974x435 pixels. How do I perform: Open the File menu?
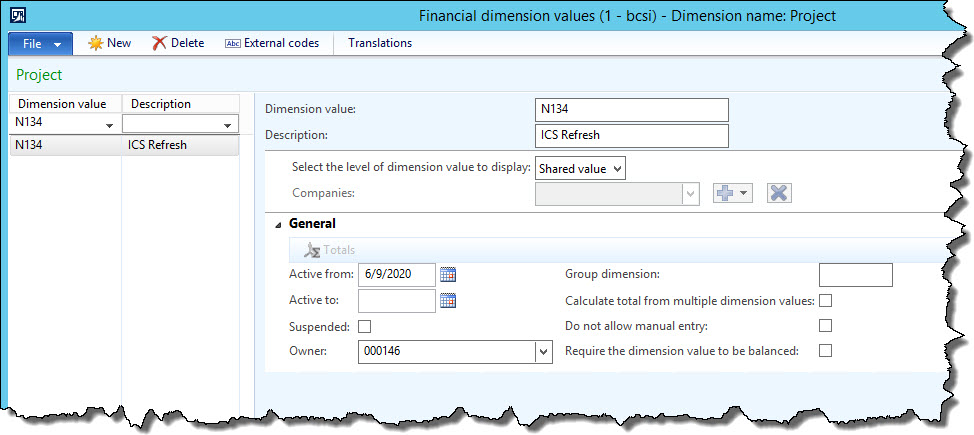coord(40,43)
